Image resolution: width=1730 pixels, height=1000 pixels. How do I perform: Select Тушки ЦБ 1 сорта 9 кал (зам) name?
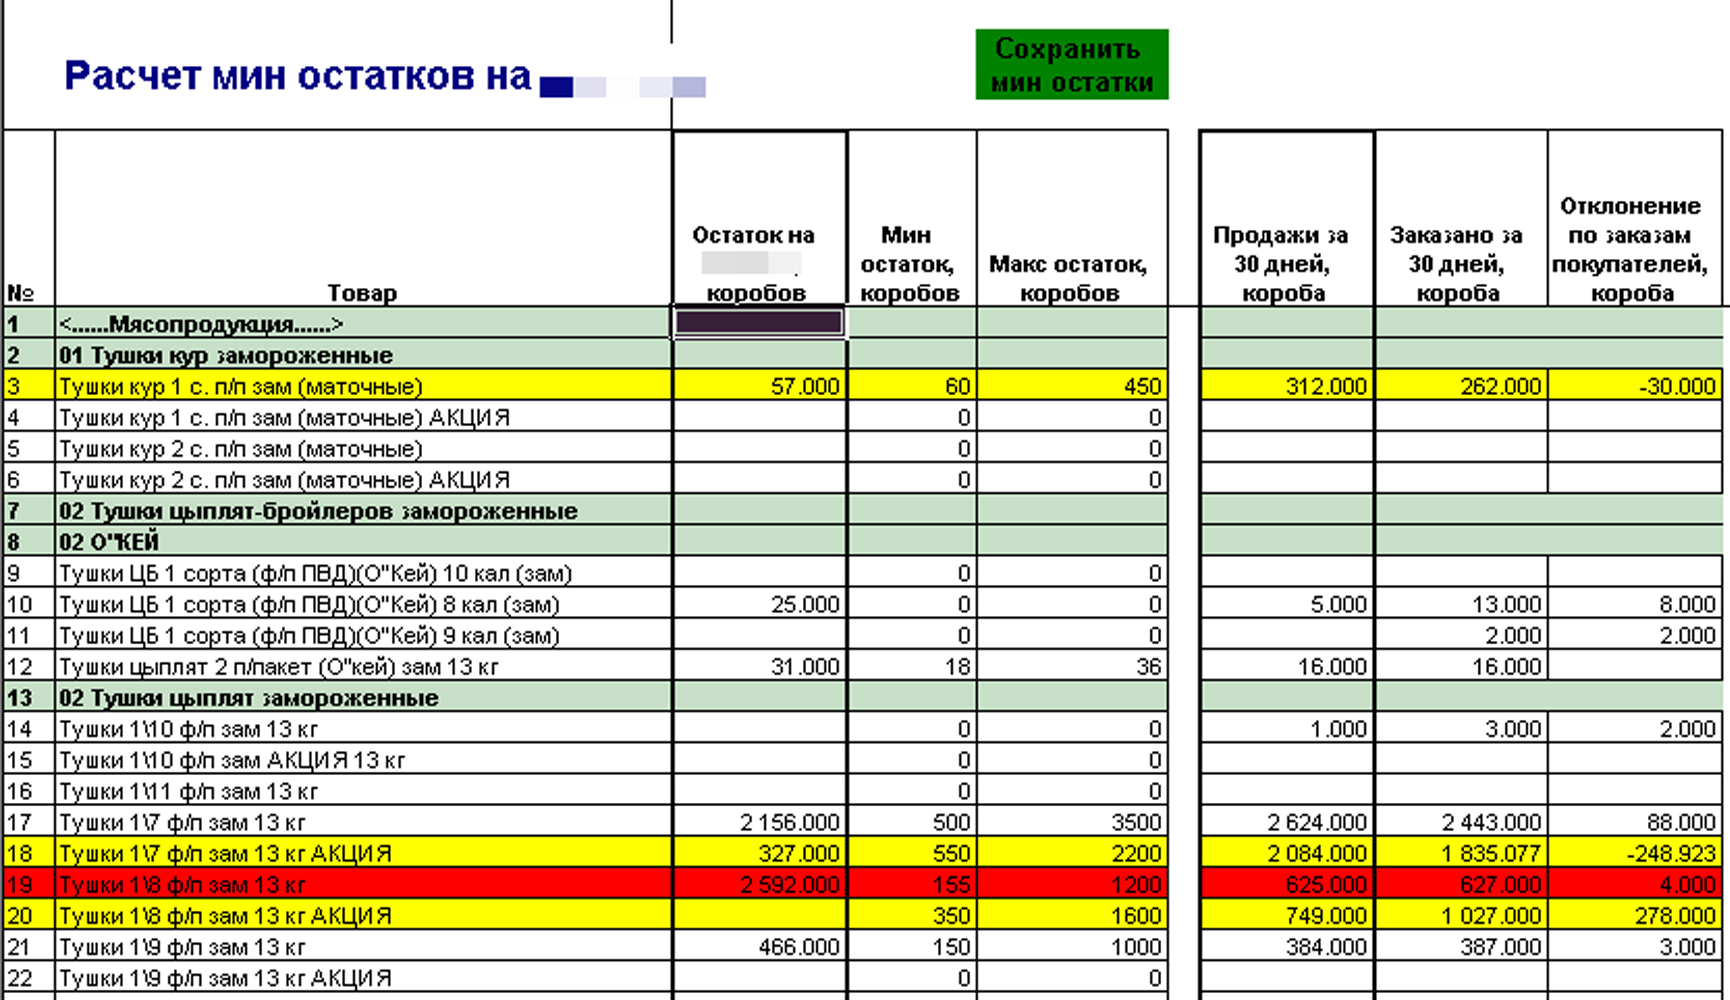[x=363, y=635]
